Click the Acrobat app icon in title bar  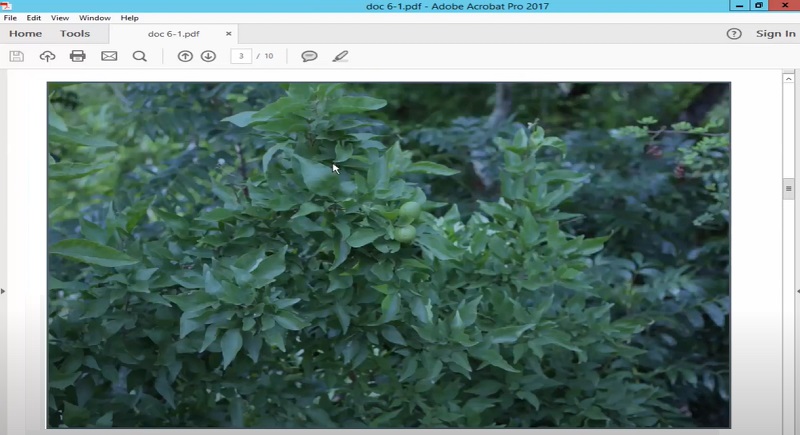6,6
